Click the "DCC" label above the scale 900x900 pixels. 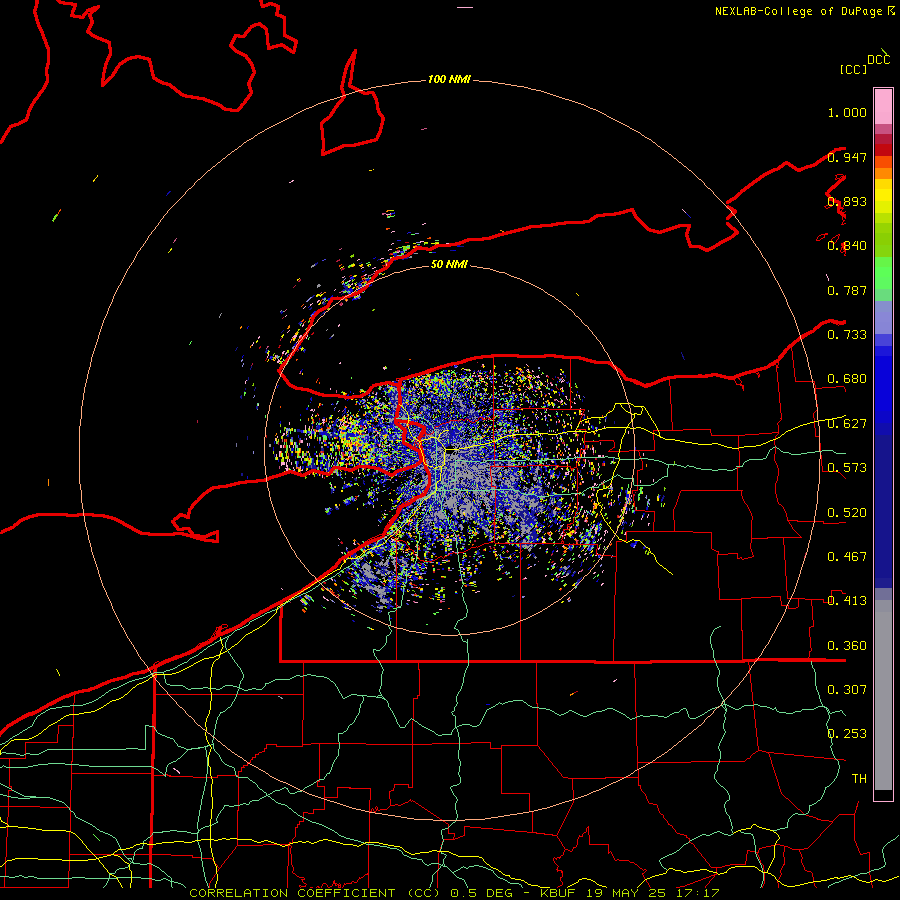[x=878, y=60]
